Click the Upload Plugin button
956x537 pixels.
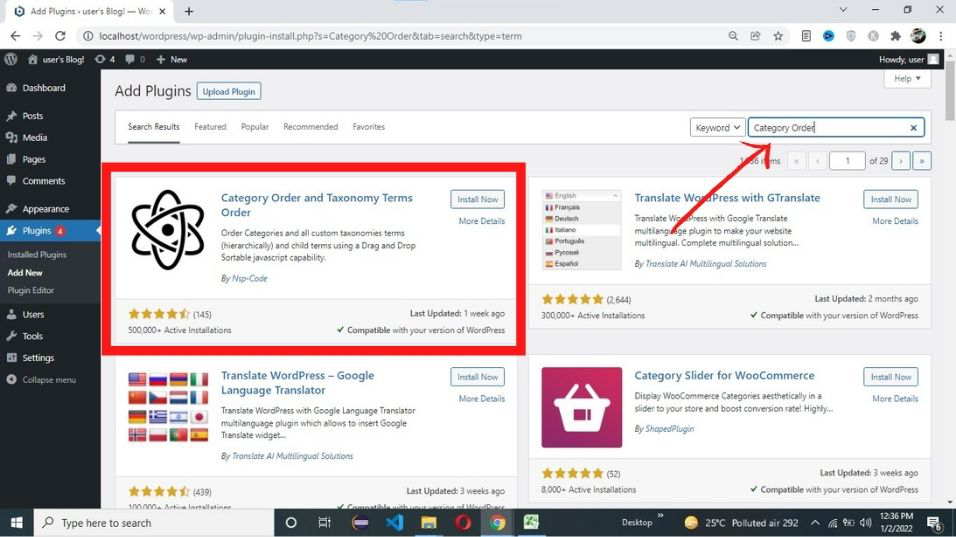click(x=229, y=91)
